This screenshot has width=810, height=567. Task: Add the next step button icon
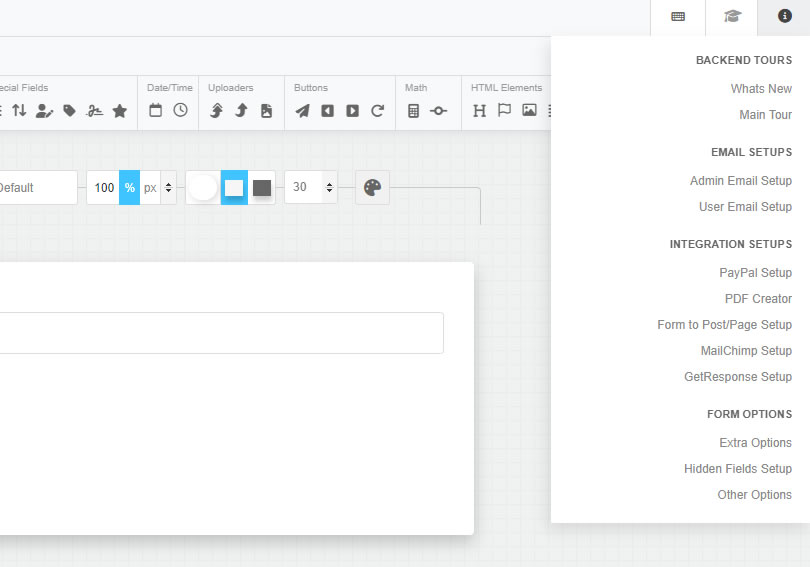pos(352,111)
